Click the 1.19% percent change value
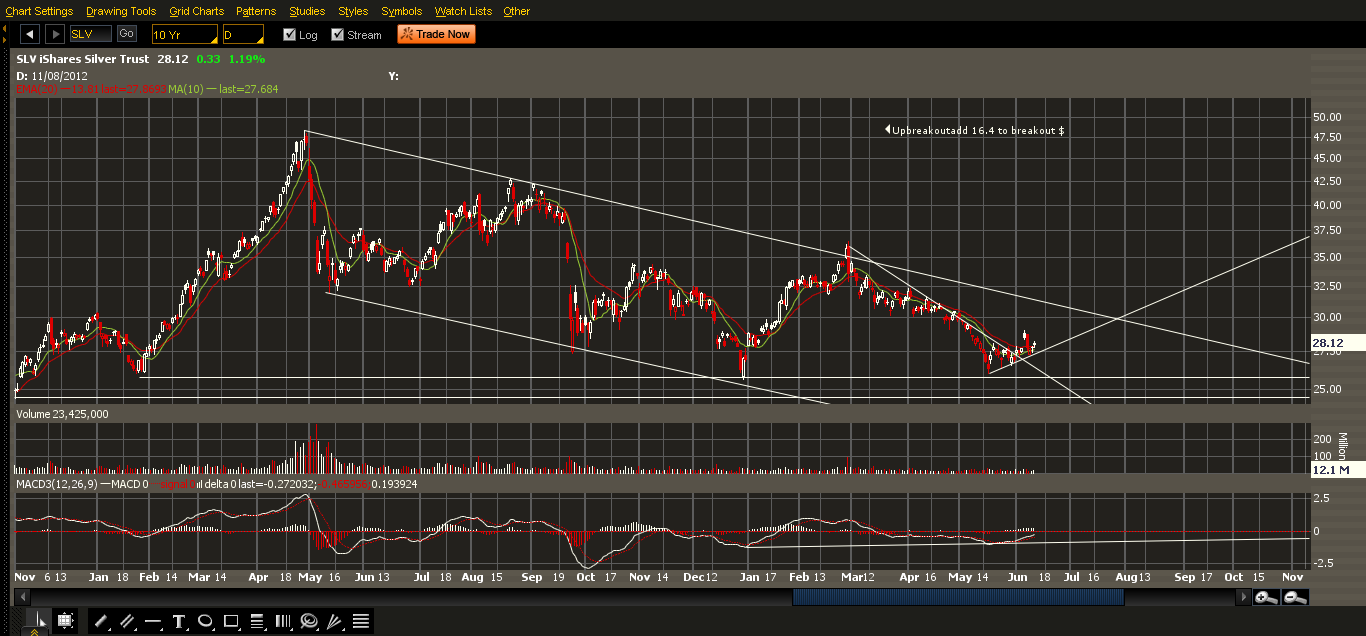 tap(245, 59)
